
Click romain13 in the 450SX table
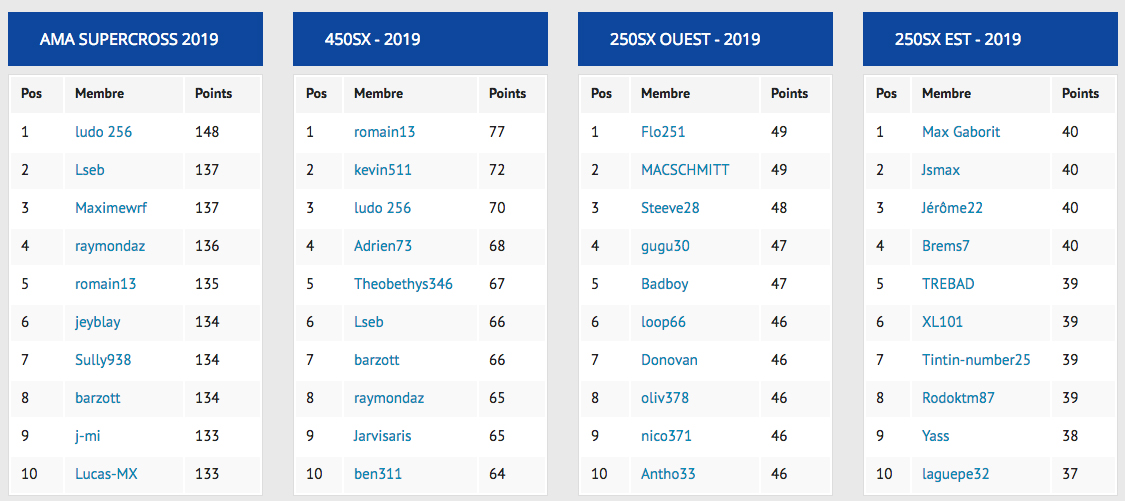pyautogui.click(x=385, y=132)
